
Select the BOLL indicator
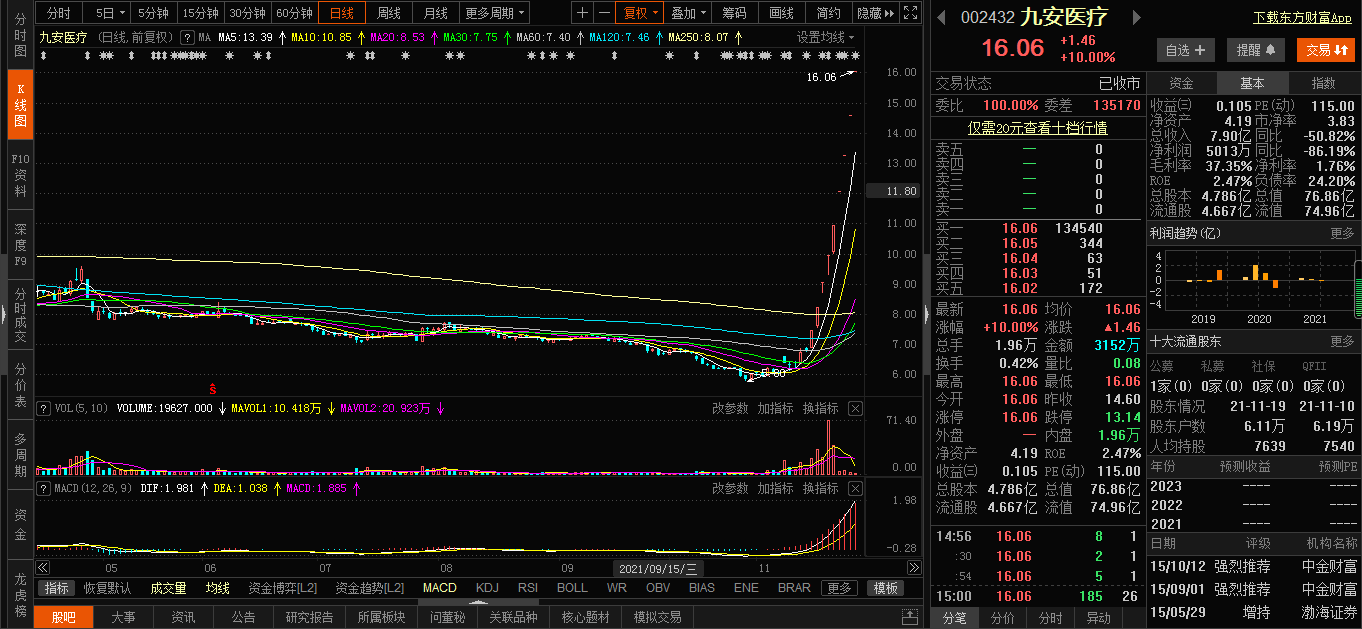572,588
